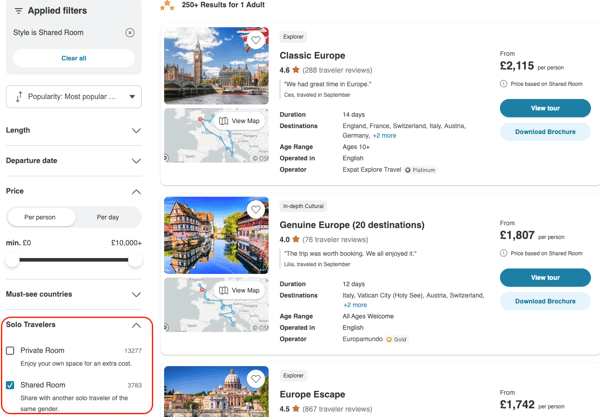Click info icon beside Classic Europe price note
Image resolution: width=600 pixels, height=417 pixels.
[504, 84]
